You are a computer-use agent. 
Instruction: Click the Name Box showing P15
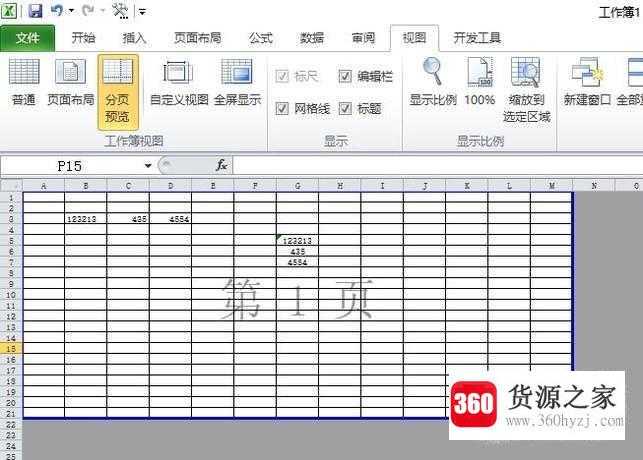coord(70,166)
